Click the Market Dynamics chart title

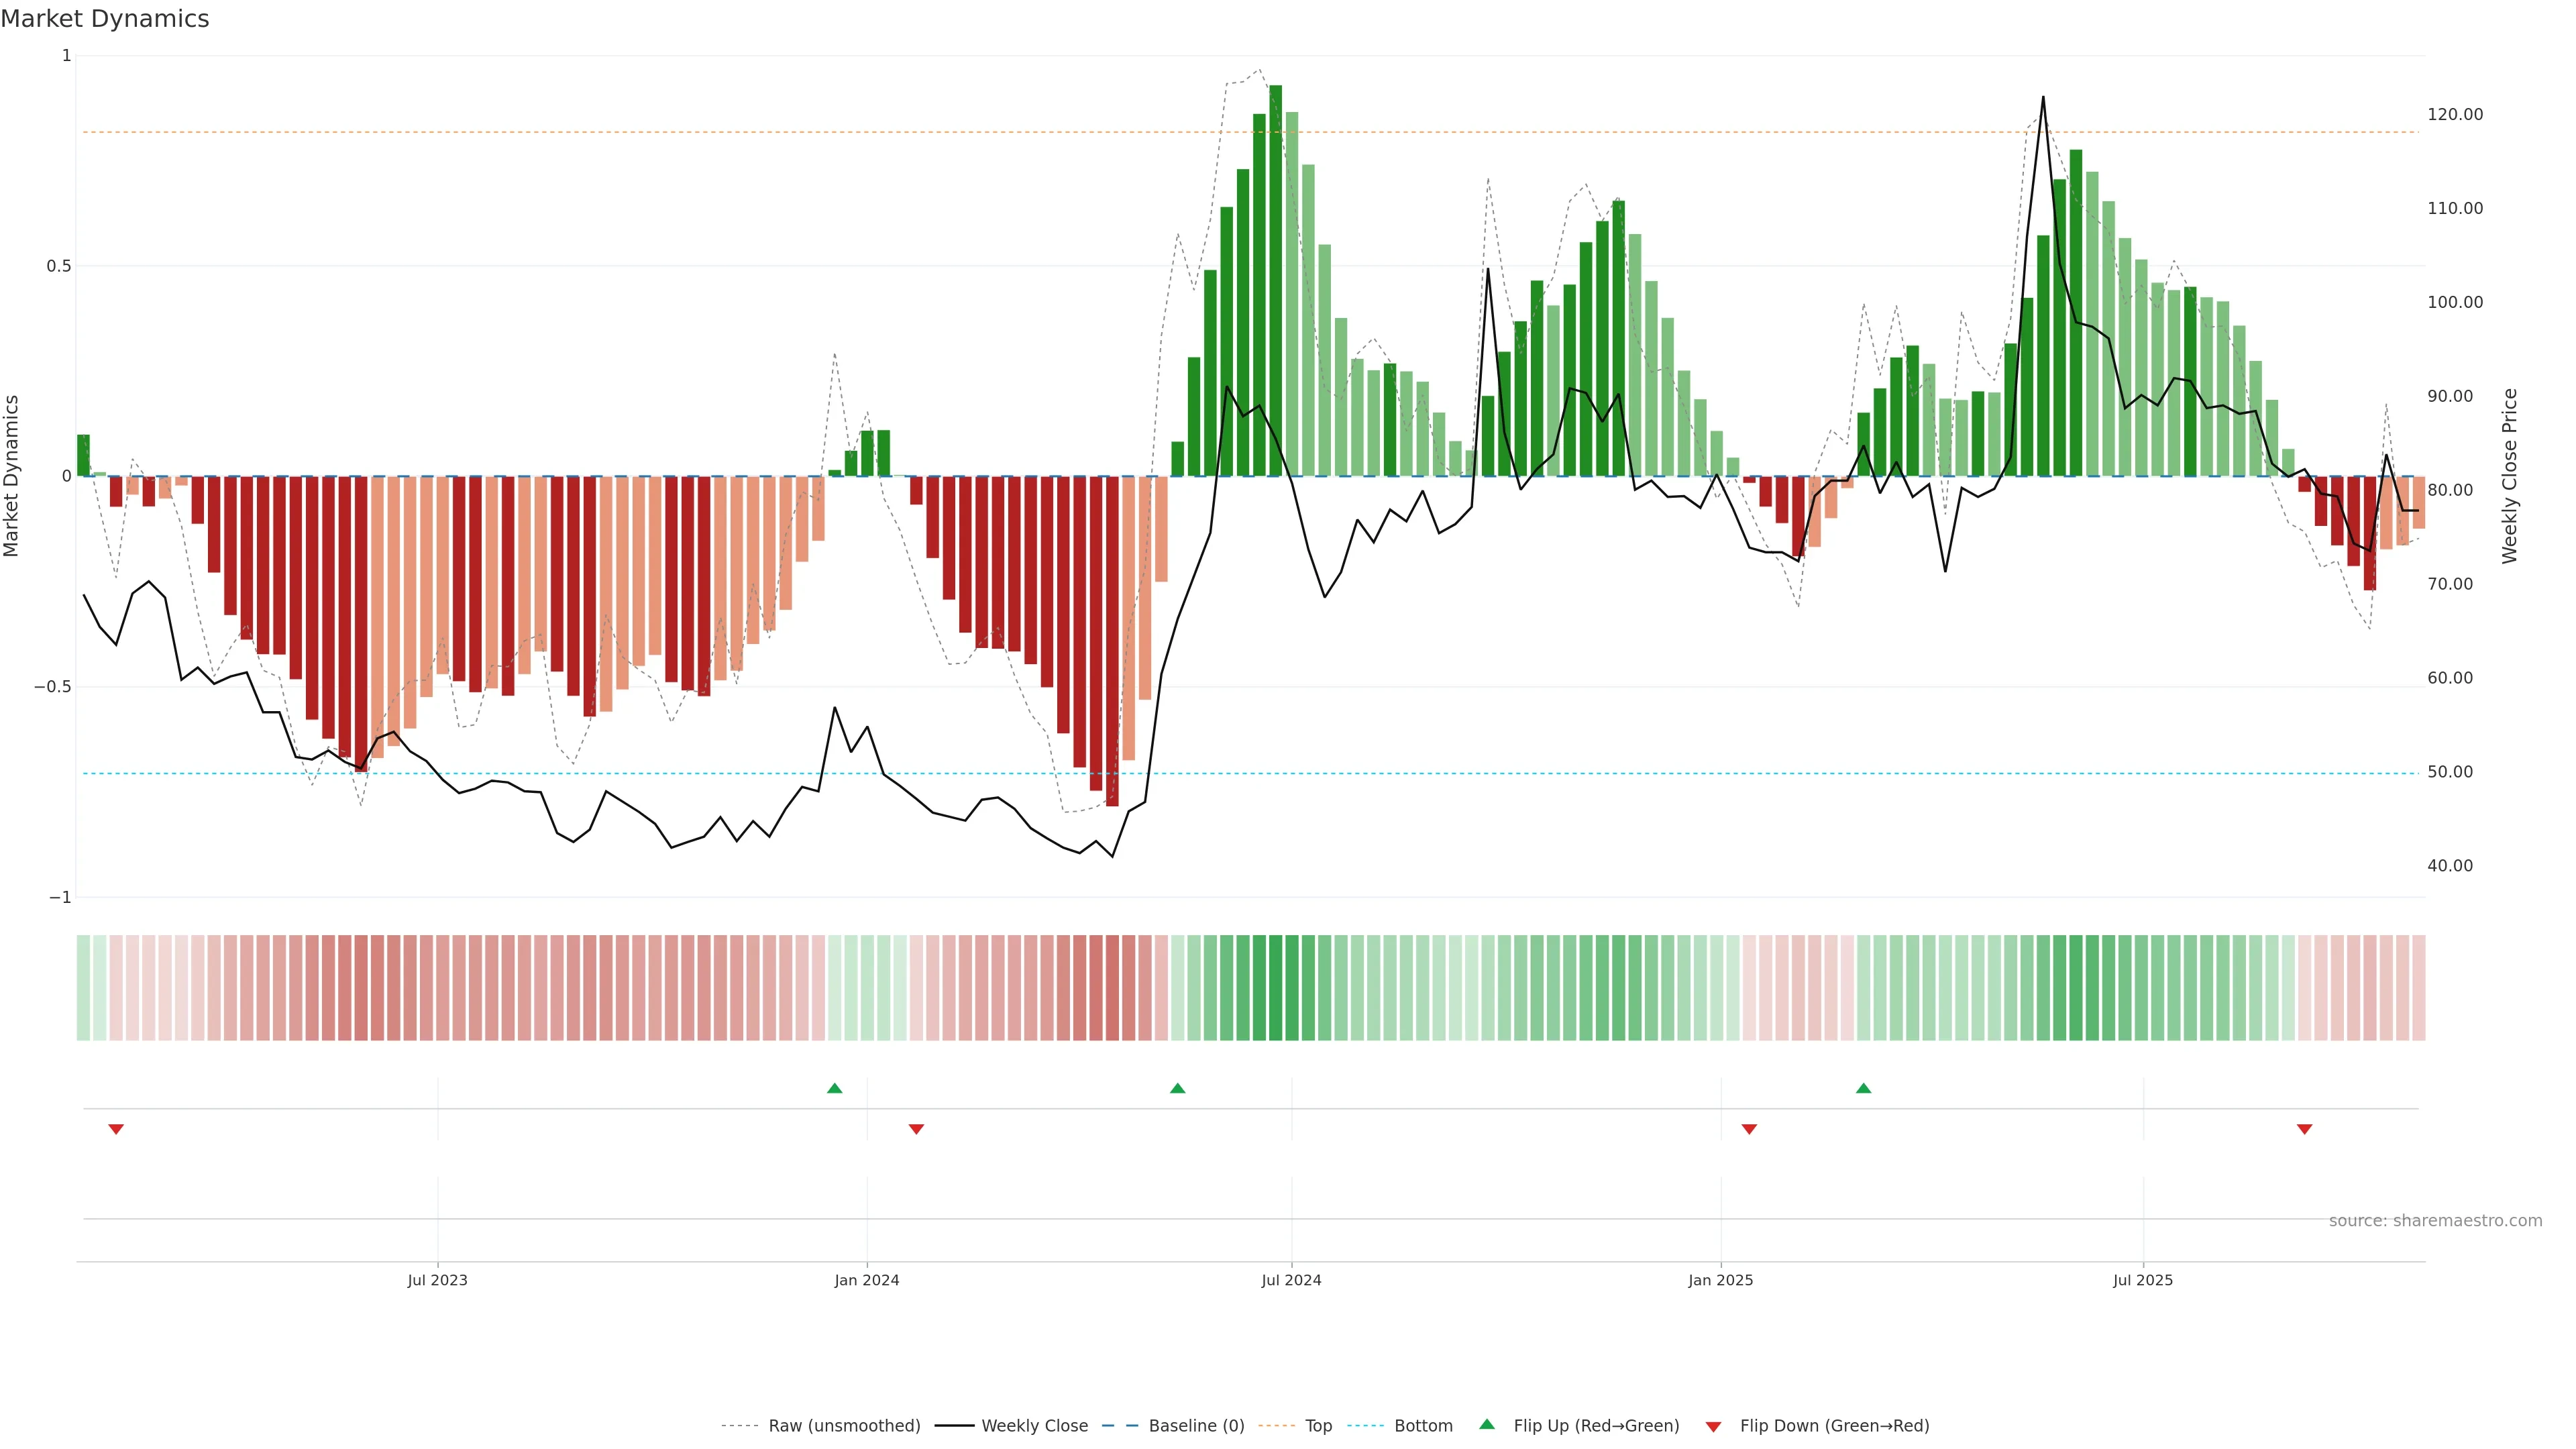[105, 19]
